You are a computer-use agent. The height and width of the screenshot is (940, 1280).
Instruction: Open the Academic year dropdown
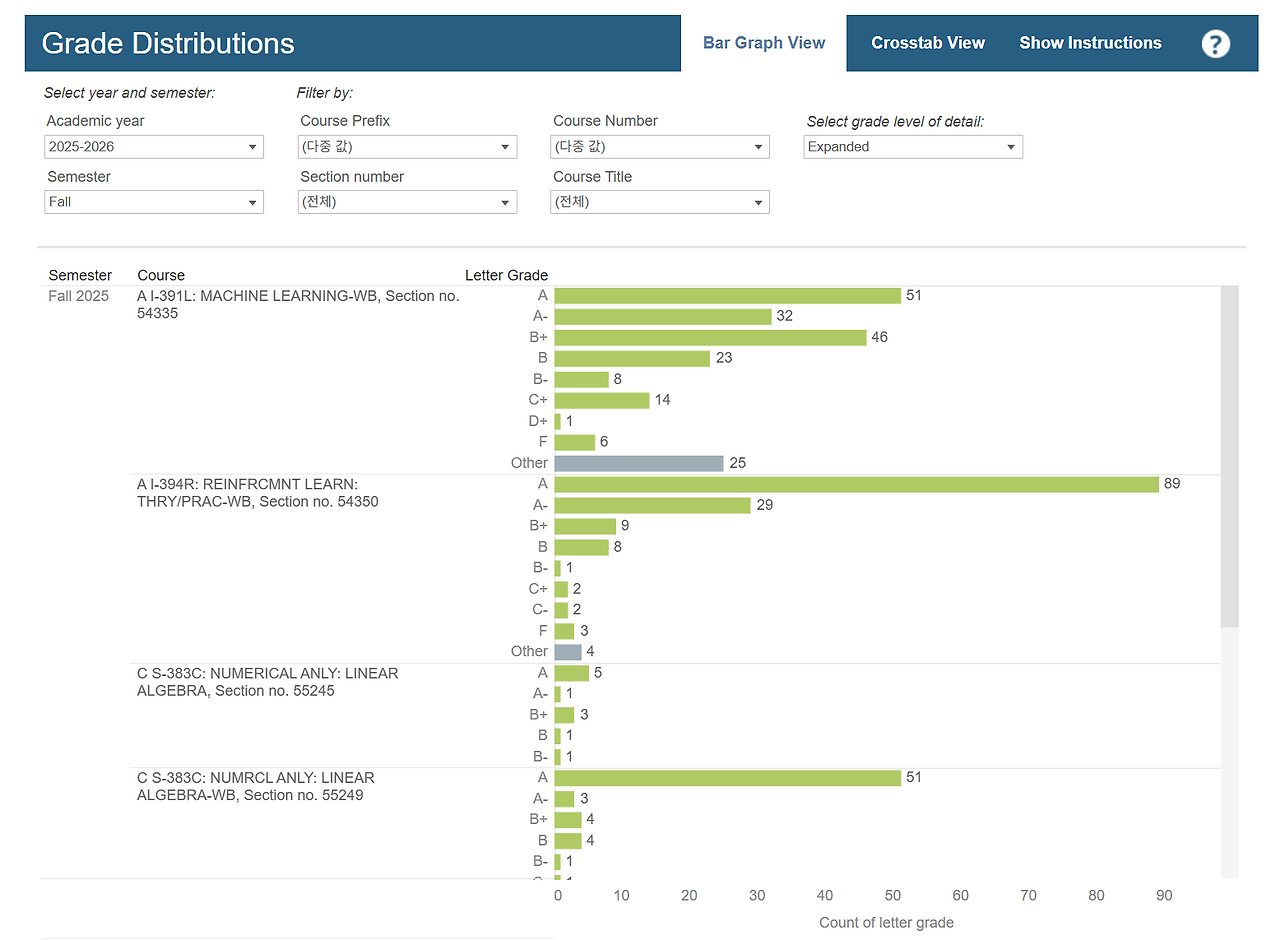point(154,147)
